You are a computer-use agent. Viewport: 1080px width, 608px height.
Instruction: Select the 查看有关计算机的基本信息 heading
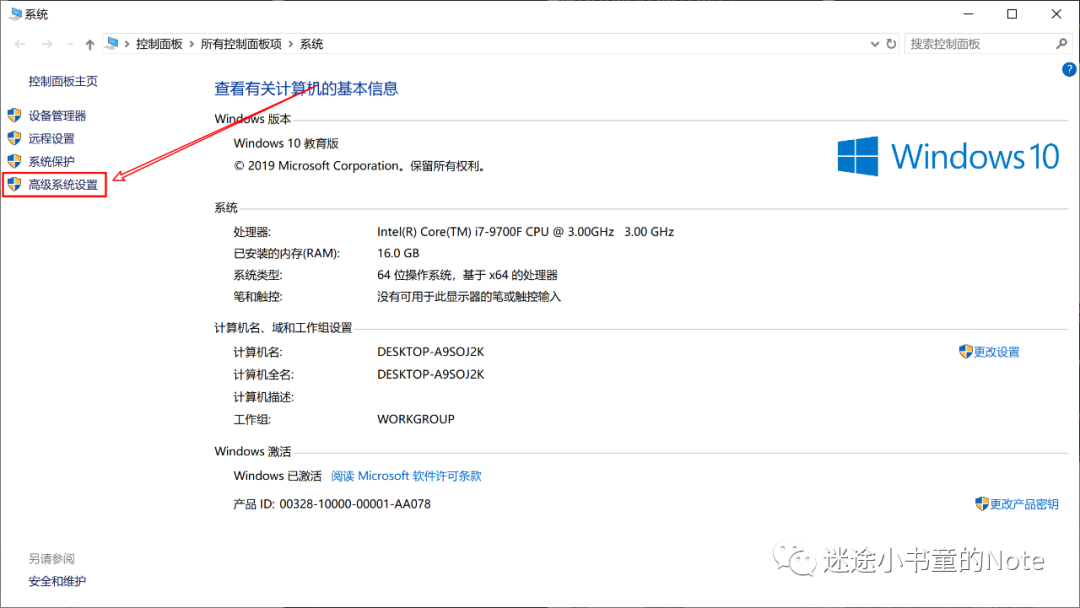coord(307,89)
